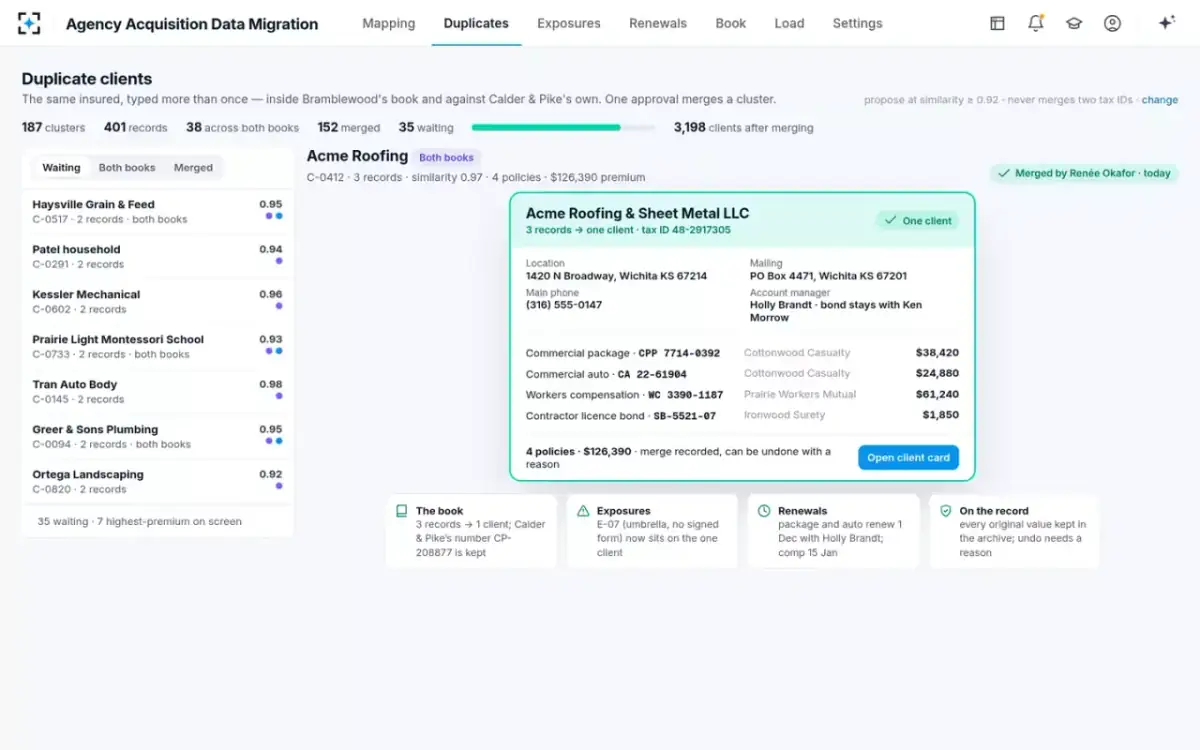The width and height of the screenshot is (1200, 750).
Task: Click the 35 waiting list footer text
Action: pyautogui.click(x=139, y=521)
